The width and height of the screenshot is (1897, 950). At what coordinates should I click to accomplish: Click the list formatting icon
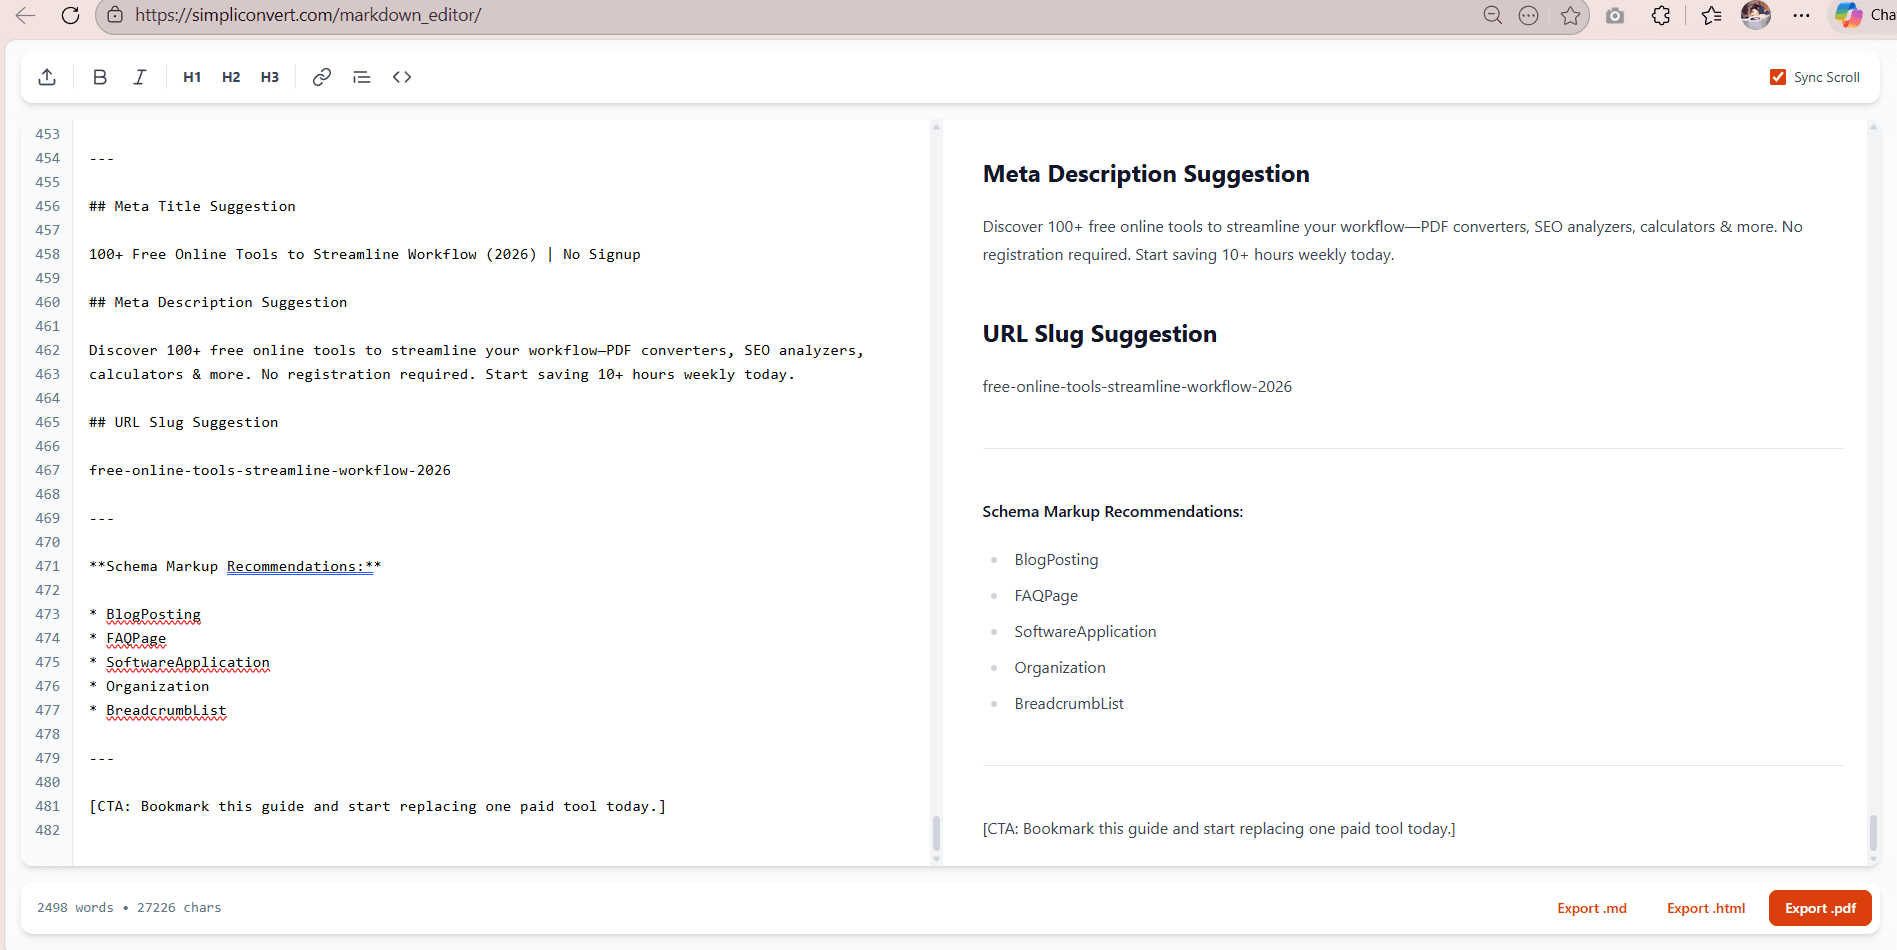click(x=361, y=76)
